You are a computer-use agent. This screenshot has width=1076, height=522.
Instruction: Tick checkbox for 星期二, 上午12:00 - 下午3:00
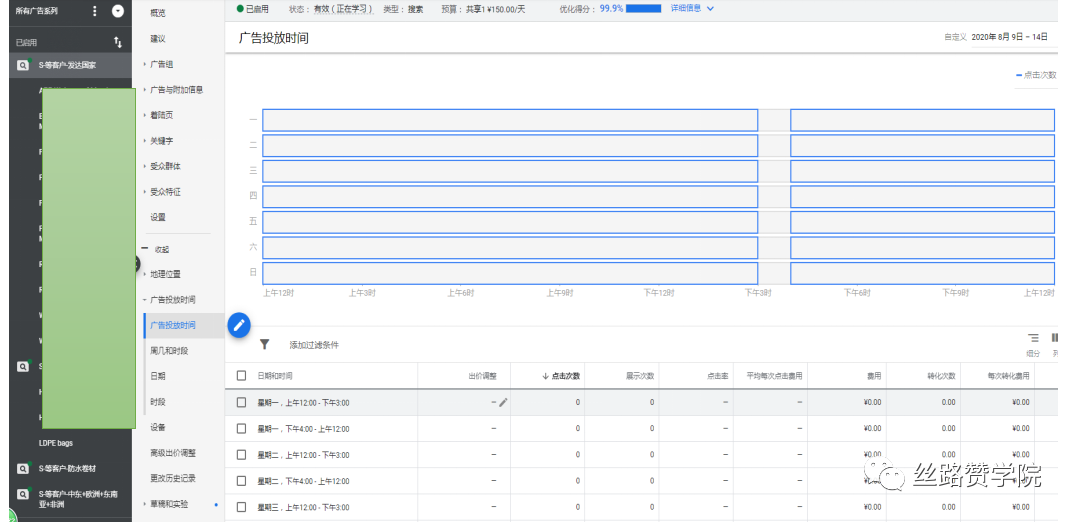[x=241, y=455]
